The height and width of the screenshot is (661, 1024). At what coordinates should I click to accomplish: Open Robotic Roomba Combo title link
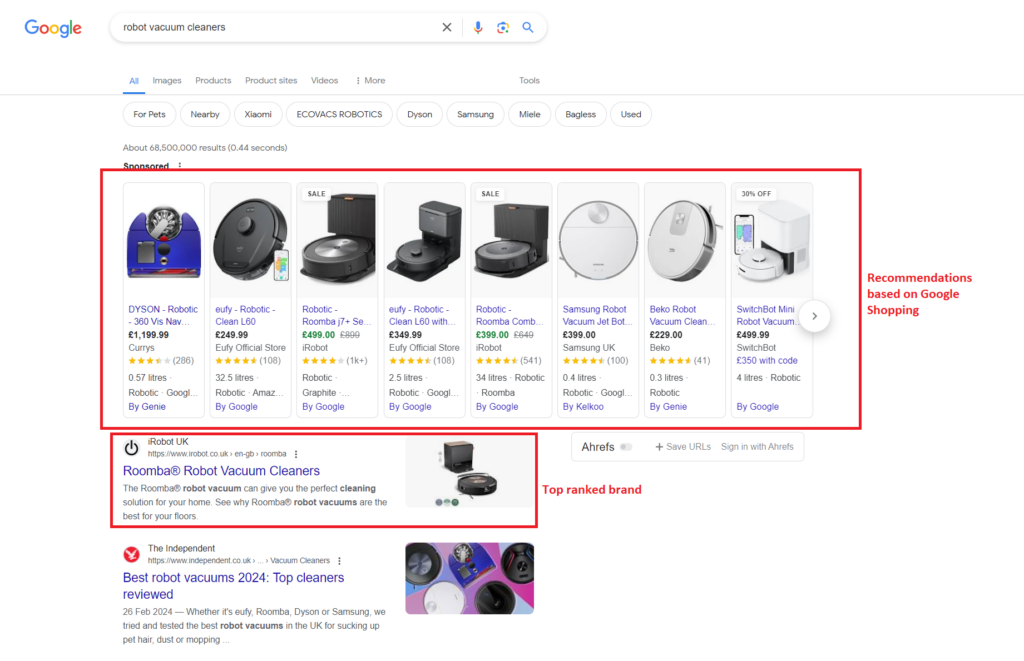pos(509,315)
